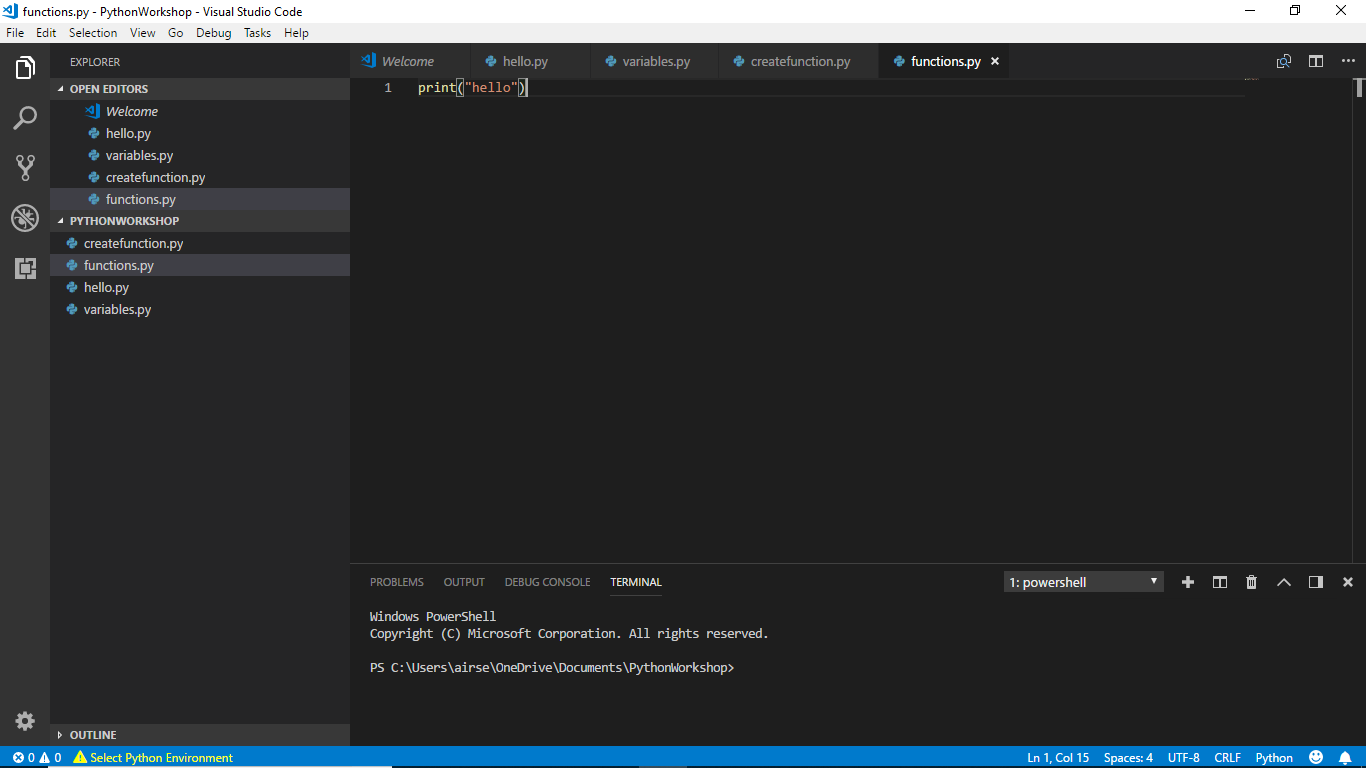Click line number 1 in the gutter
1366x768 pixels.
click(388, 88)
